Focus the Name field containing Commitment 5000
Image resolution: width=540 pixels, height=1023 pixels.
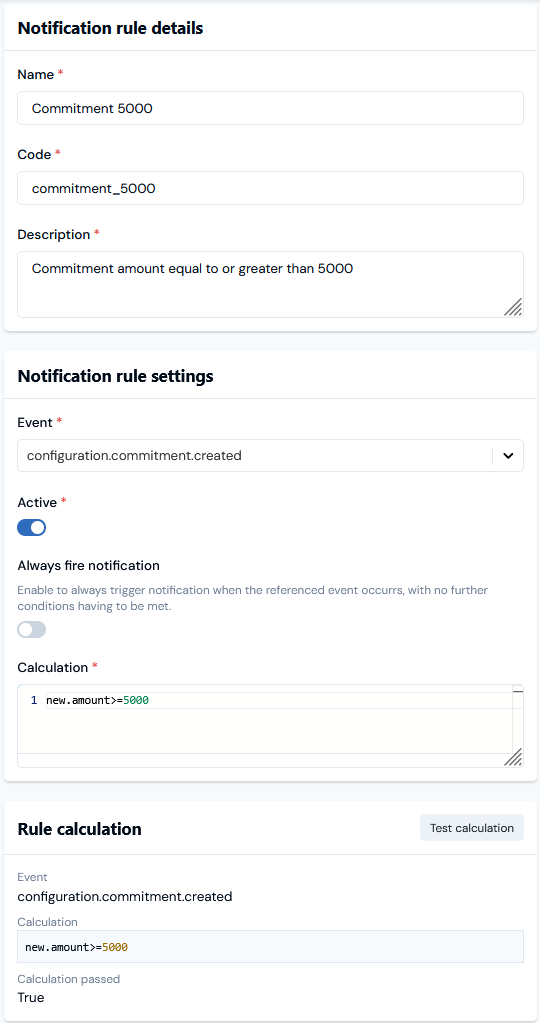(x=270, y=108)
